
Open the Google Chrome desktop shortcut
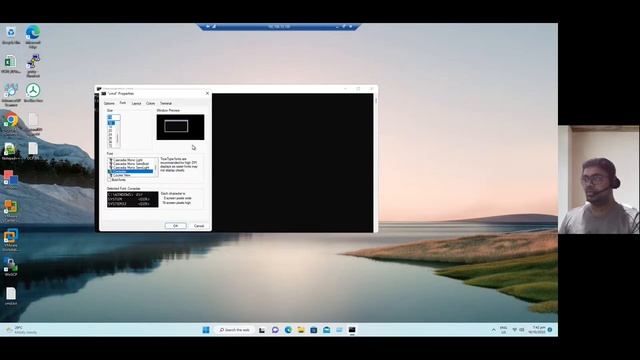(11, 123)
